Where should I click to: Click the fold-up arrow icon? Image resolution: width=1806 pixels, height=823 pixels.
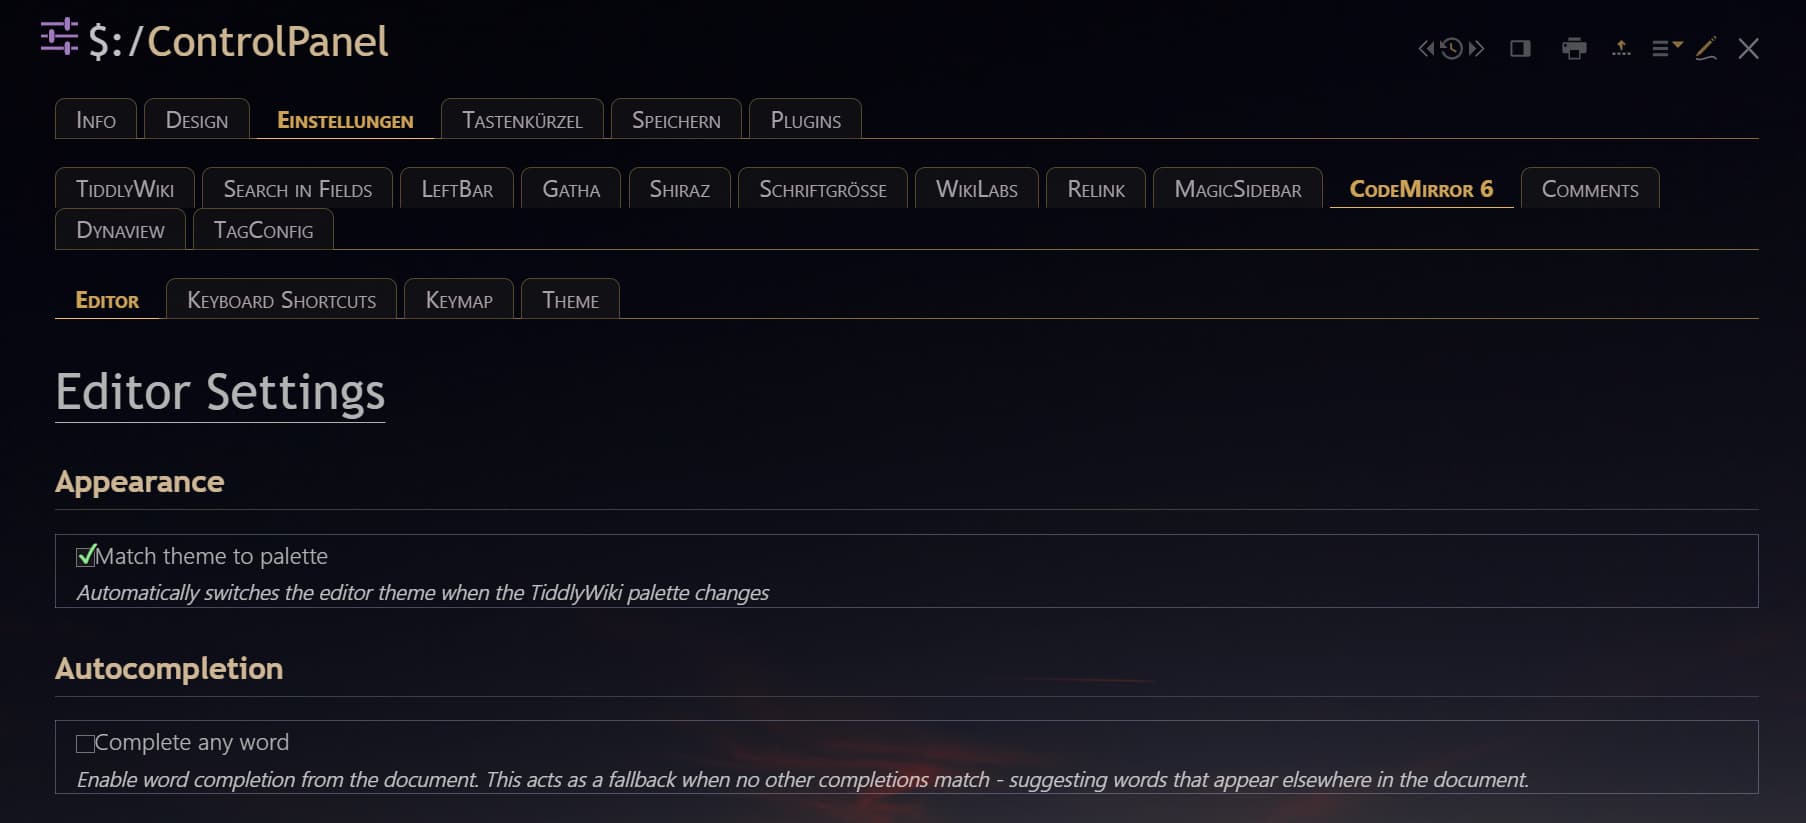click(1621, 48)
